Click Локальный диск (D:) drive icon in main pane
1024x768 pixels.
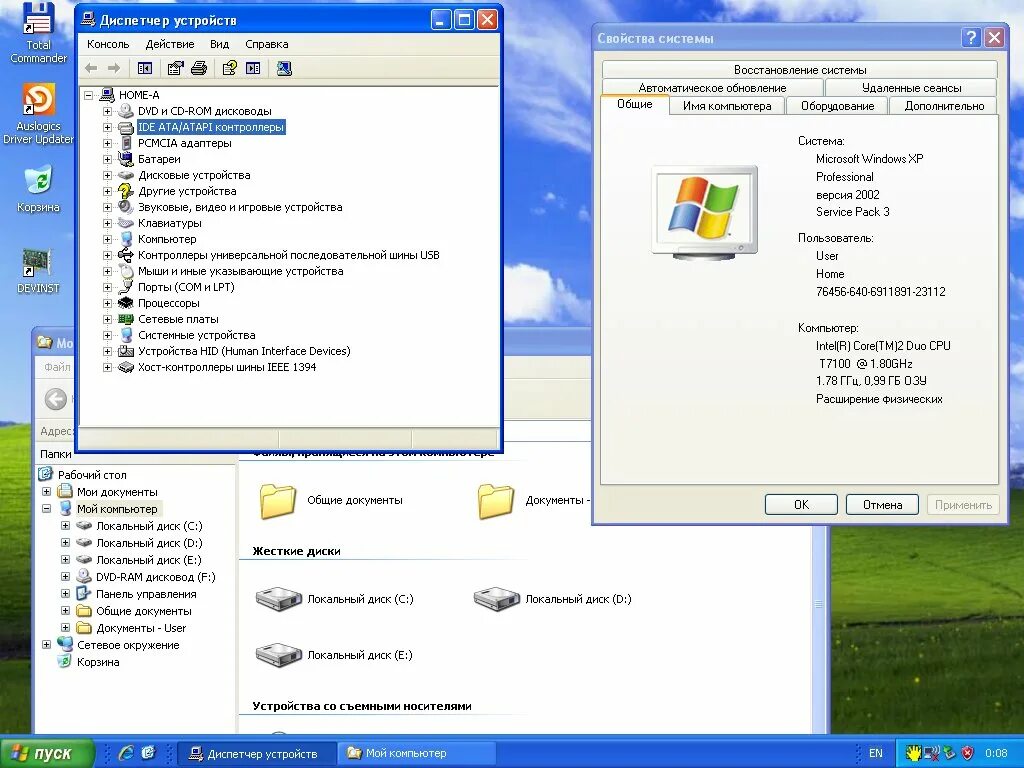coord(496,599)
